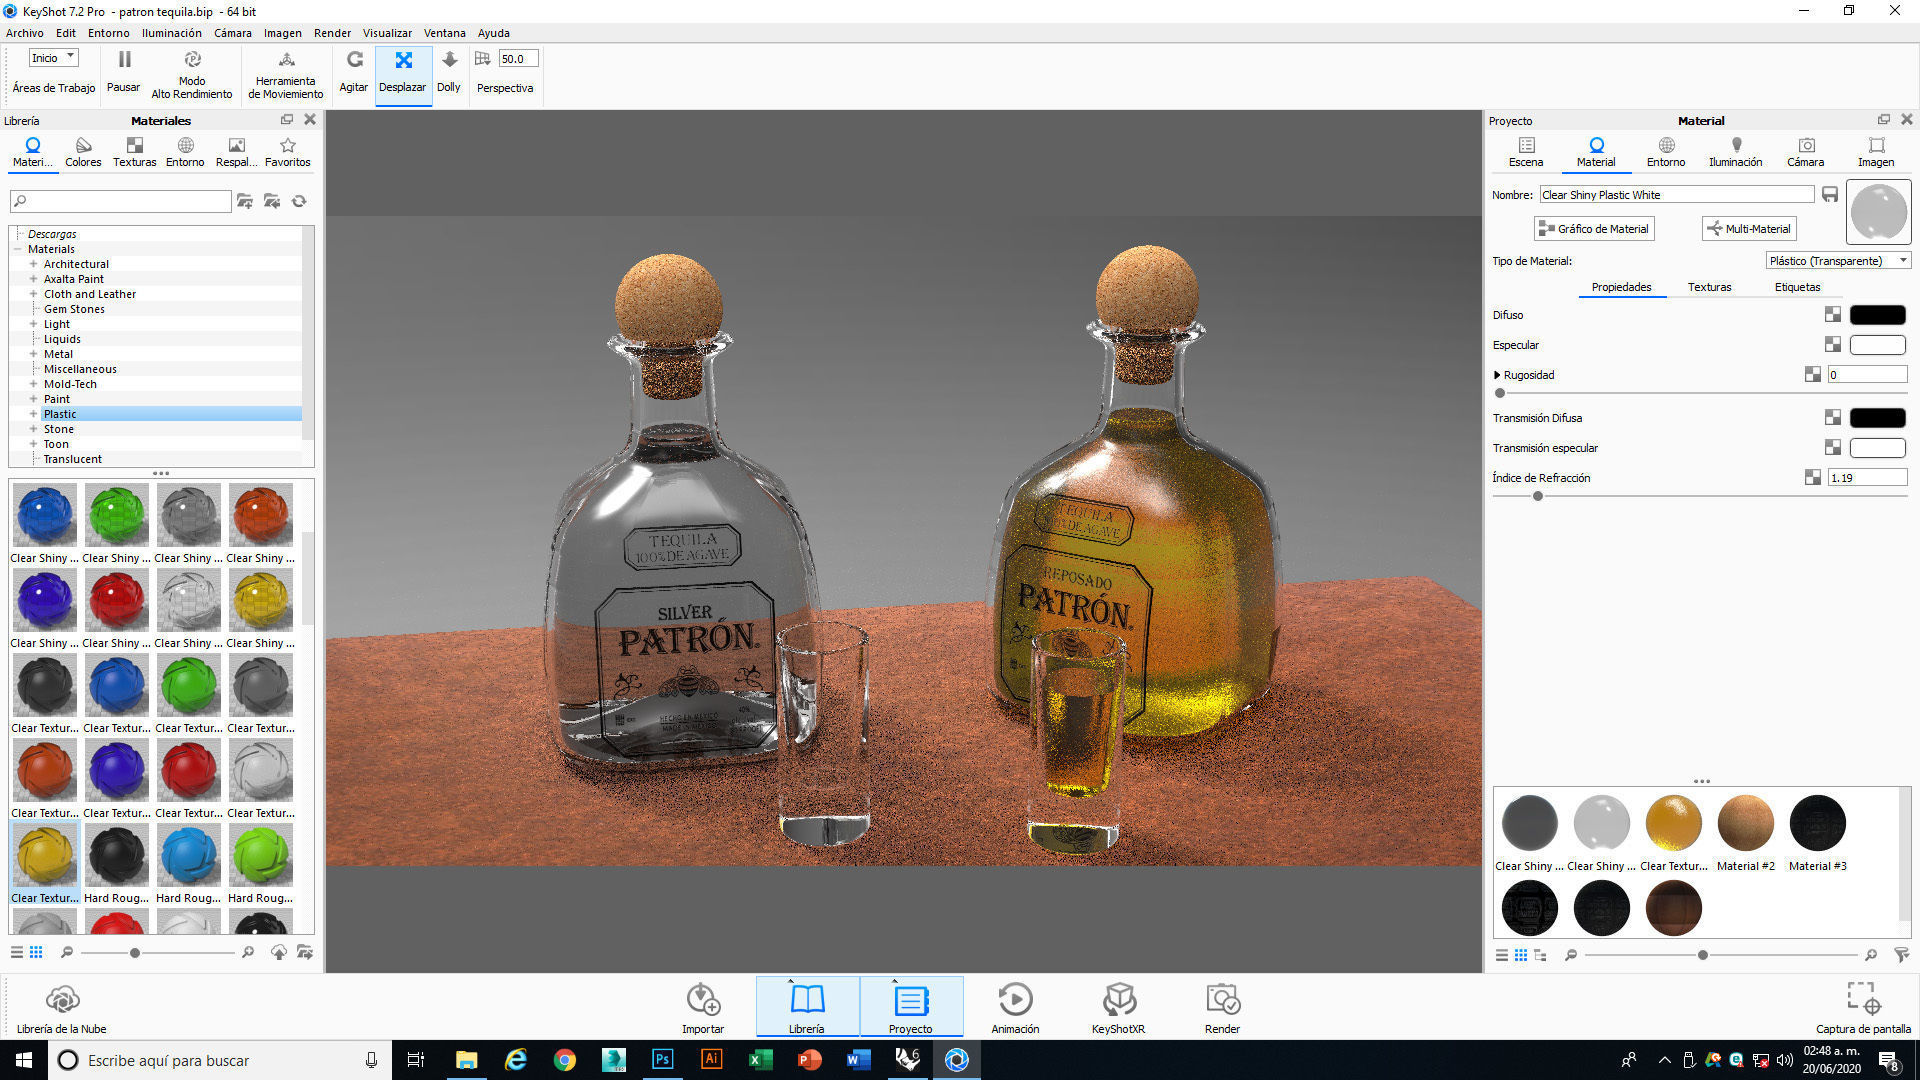Screen dimensions: 1920x1080
Task: Collapse the Materials tree root
Action: 17,249
